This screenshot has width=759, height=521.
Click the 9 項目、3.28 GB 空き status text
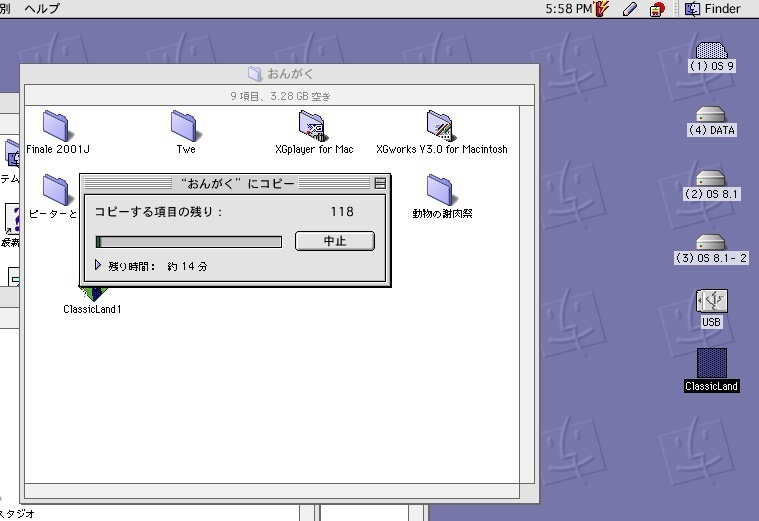tap(280, 96)
